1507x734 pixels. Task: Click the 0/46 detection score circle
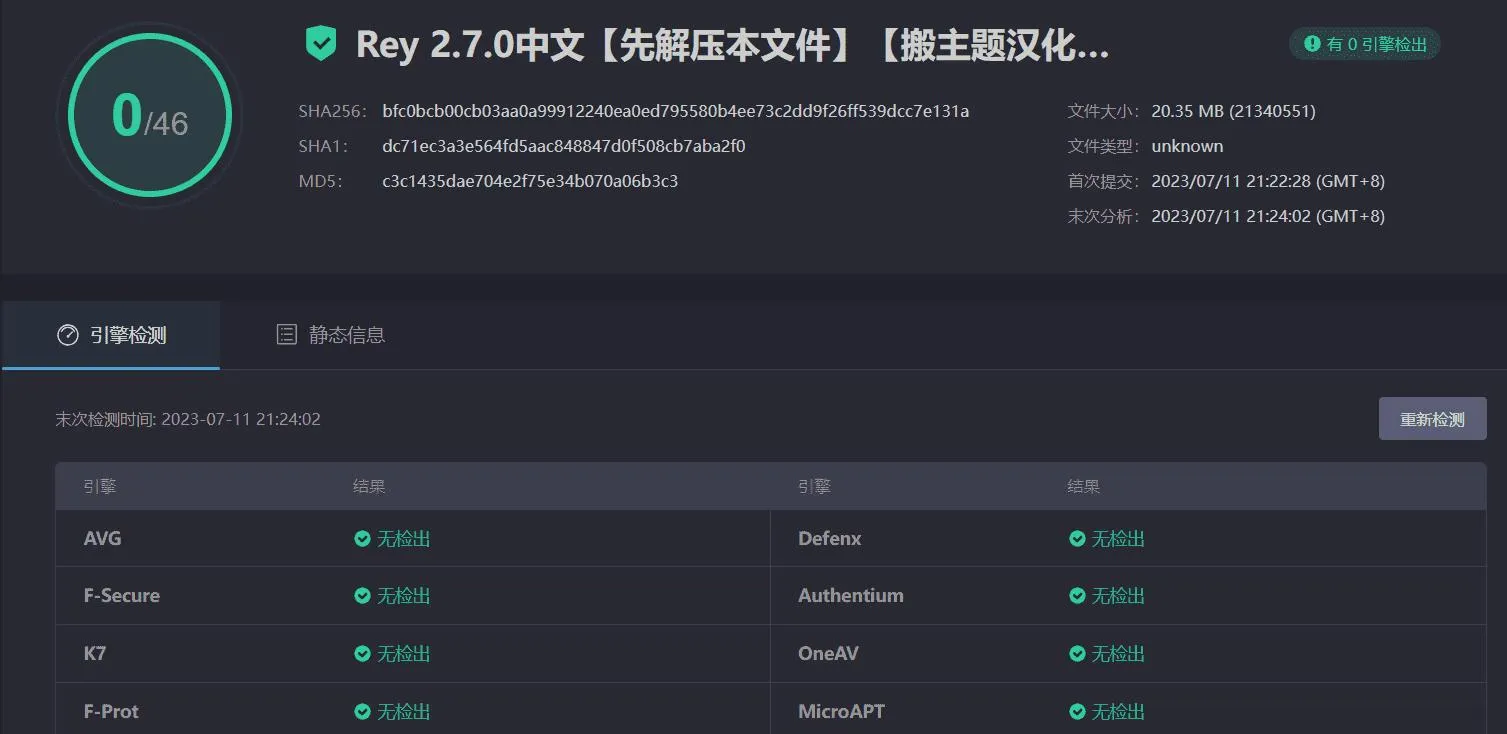pos(150,116)
